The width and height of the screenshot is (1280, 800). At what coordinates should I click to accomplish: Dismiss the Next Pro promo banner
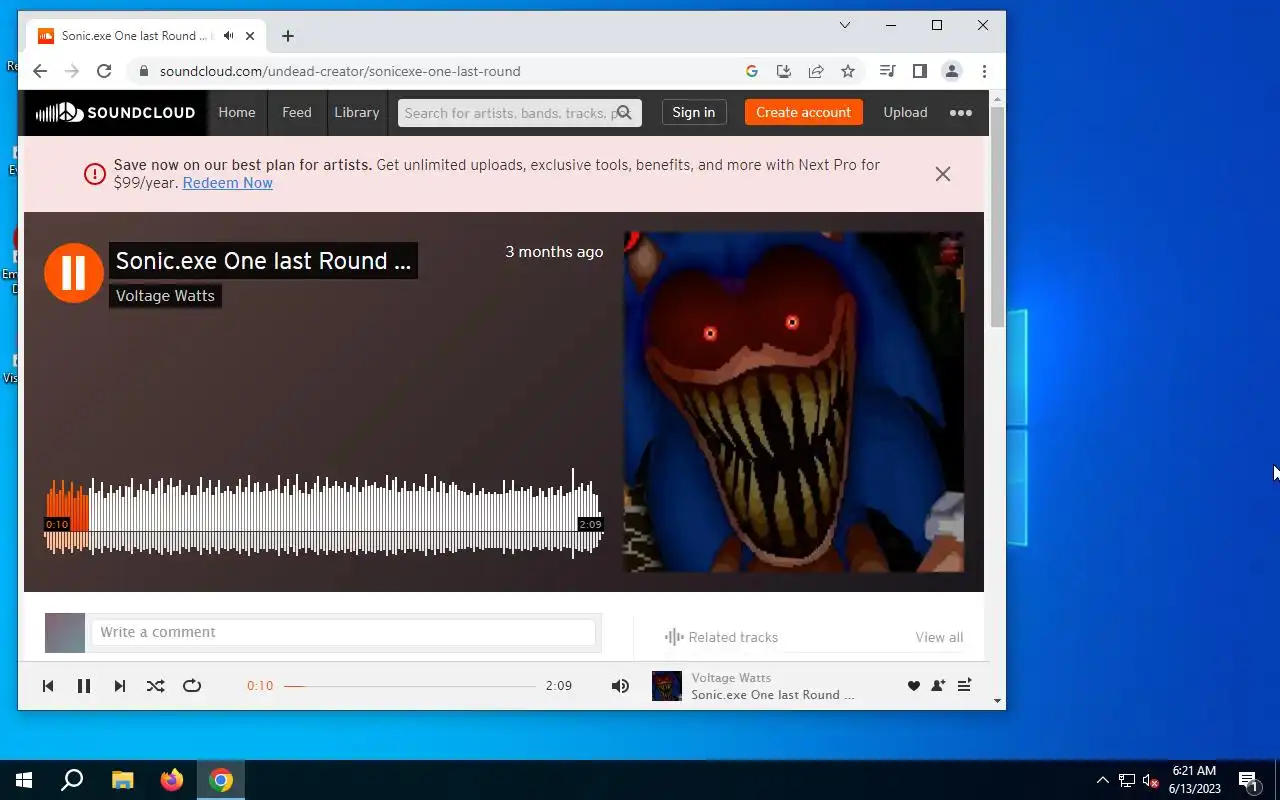[x=943, y=174]
